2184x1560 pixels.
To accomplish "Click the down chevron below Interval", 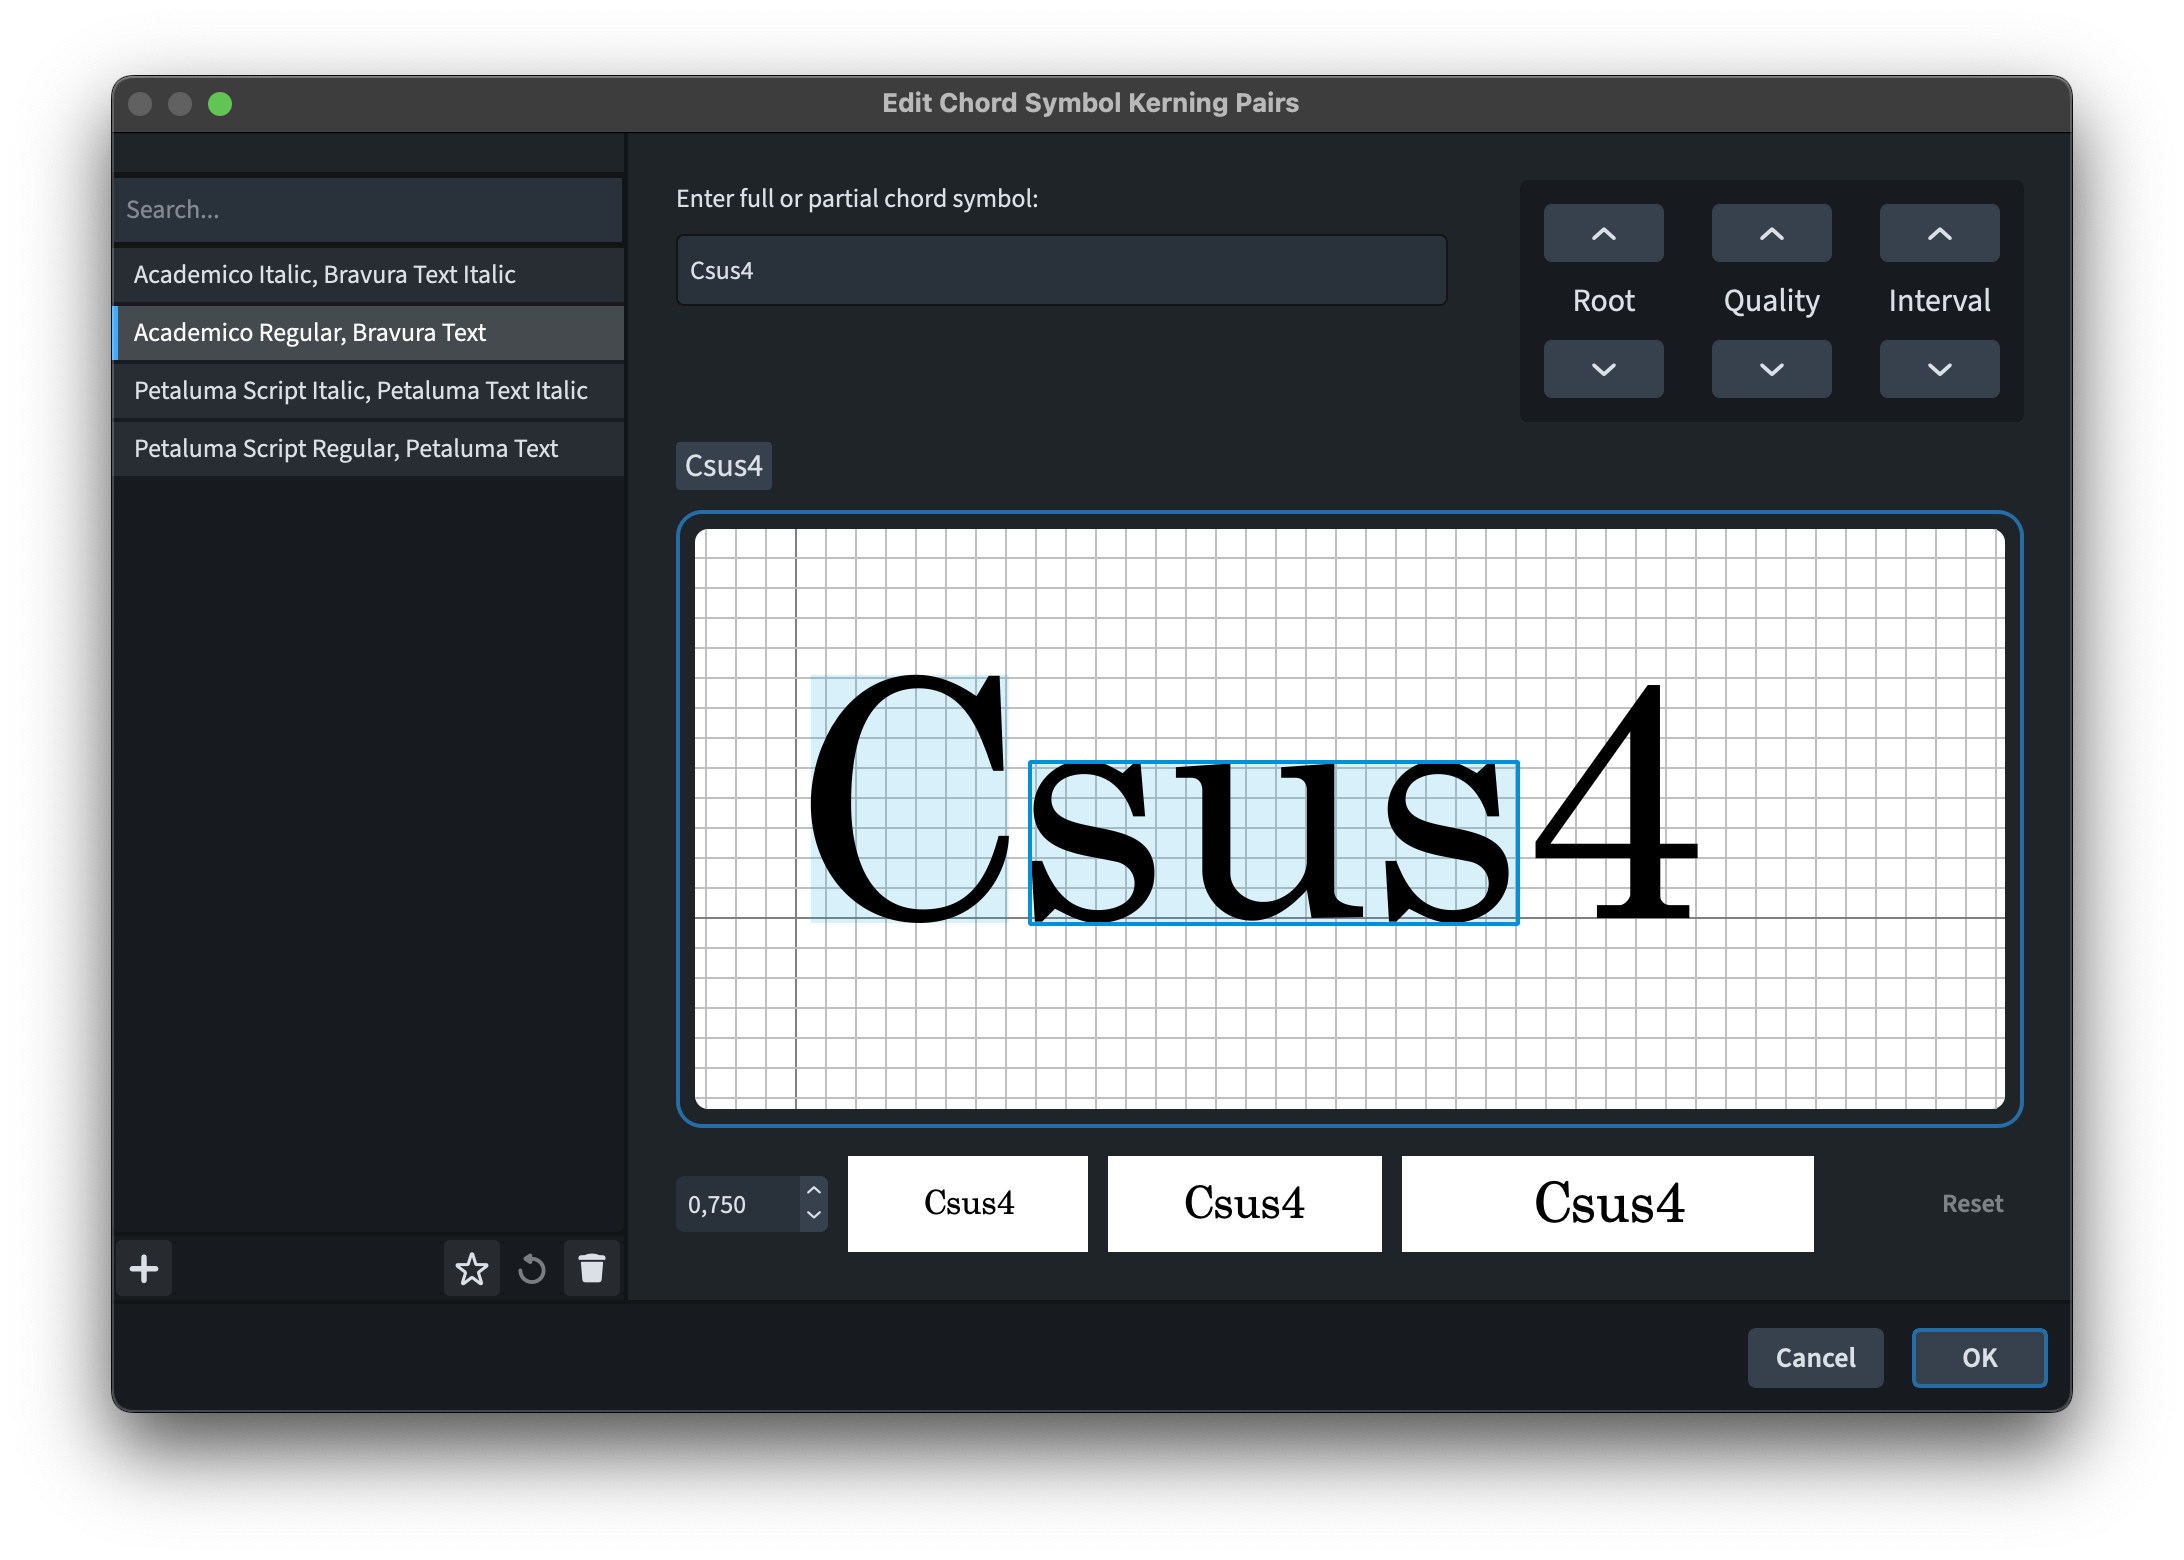I will (1939, 369).
